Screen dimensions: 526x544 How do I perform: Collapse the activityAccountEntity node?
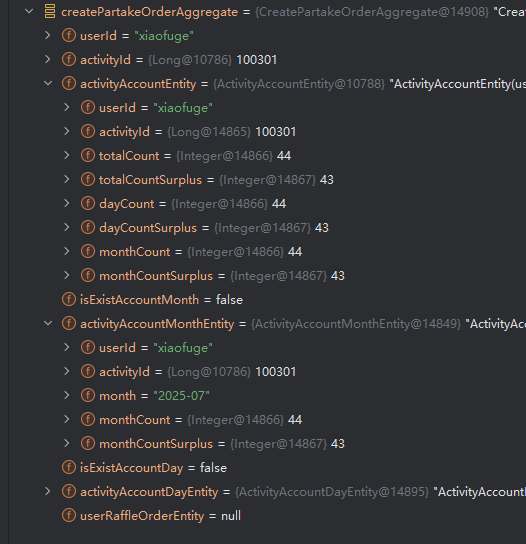(x=48, y=83)
